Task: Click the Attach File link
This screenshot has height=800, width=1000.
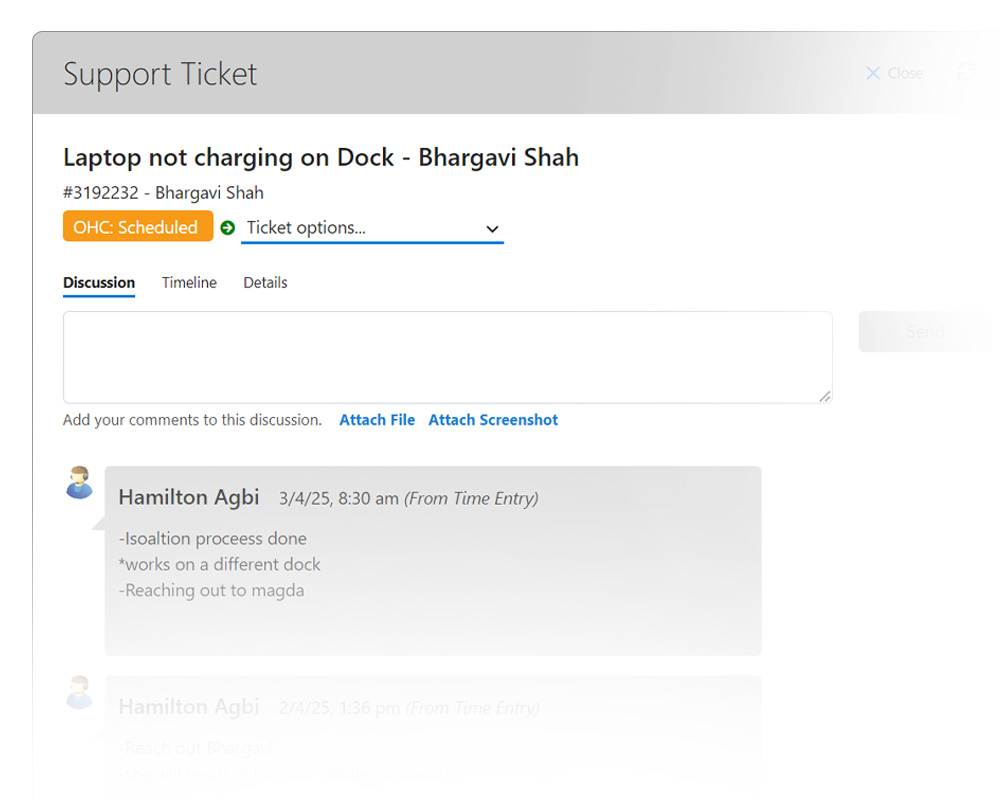Action: point(377,420)
